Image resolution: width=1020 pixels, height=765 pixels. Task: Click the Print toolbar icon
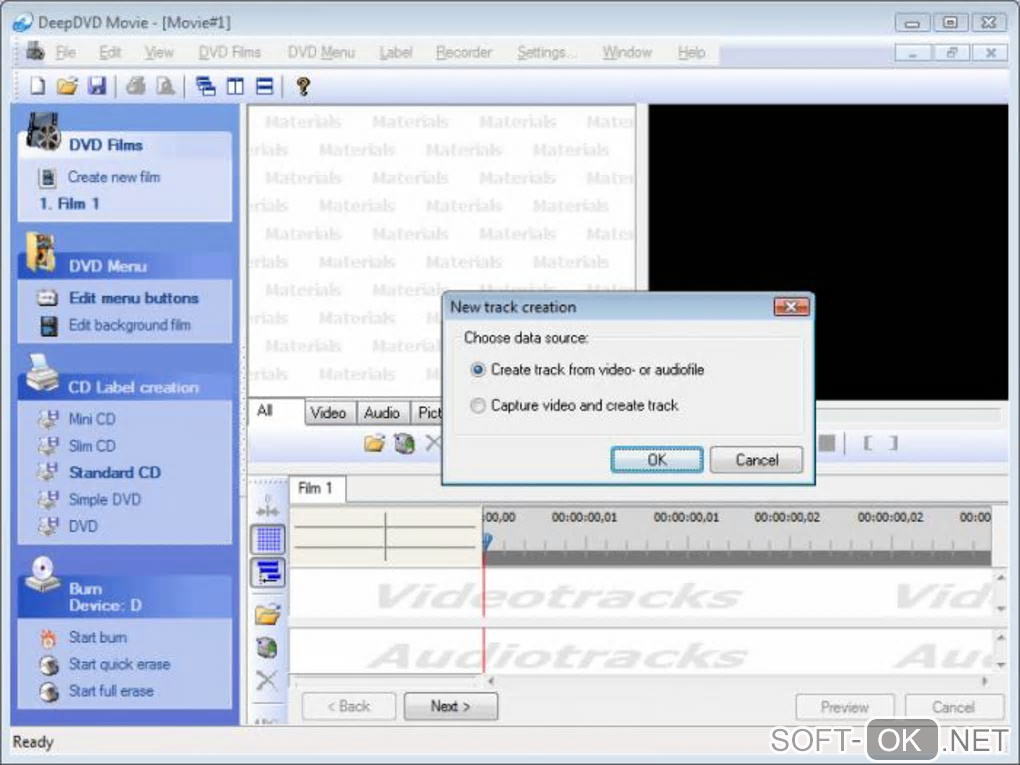(135, 86)
